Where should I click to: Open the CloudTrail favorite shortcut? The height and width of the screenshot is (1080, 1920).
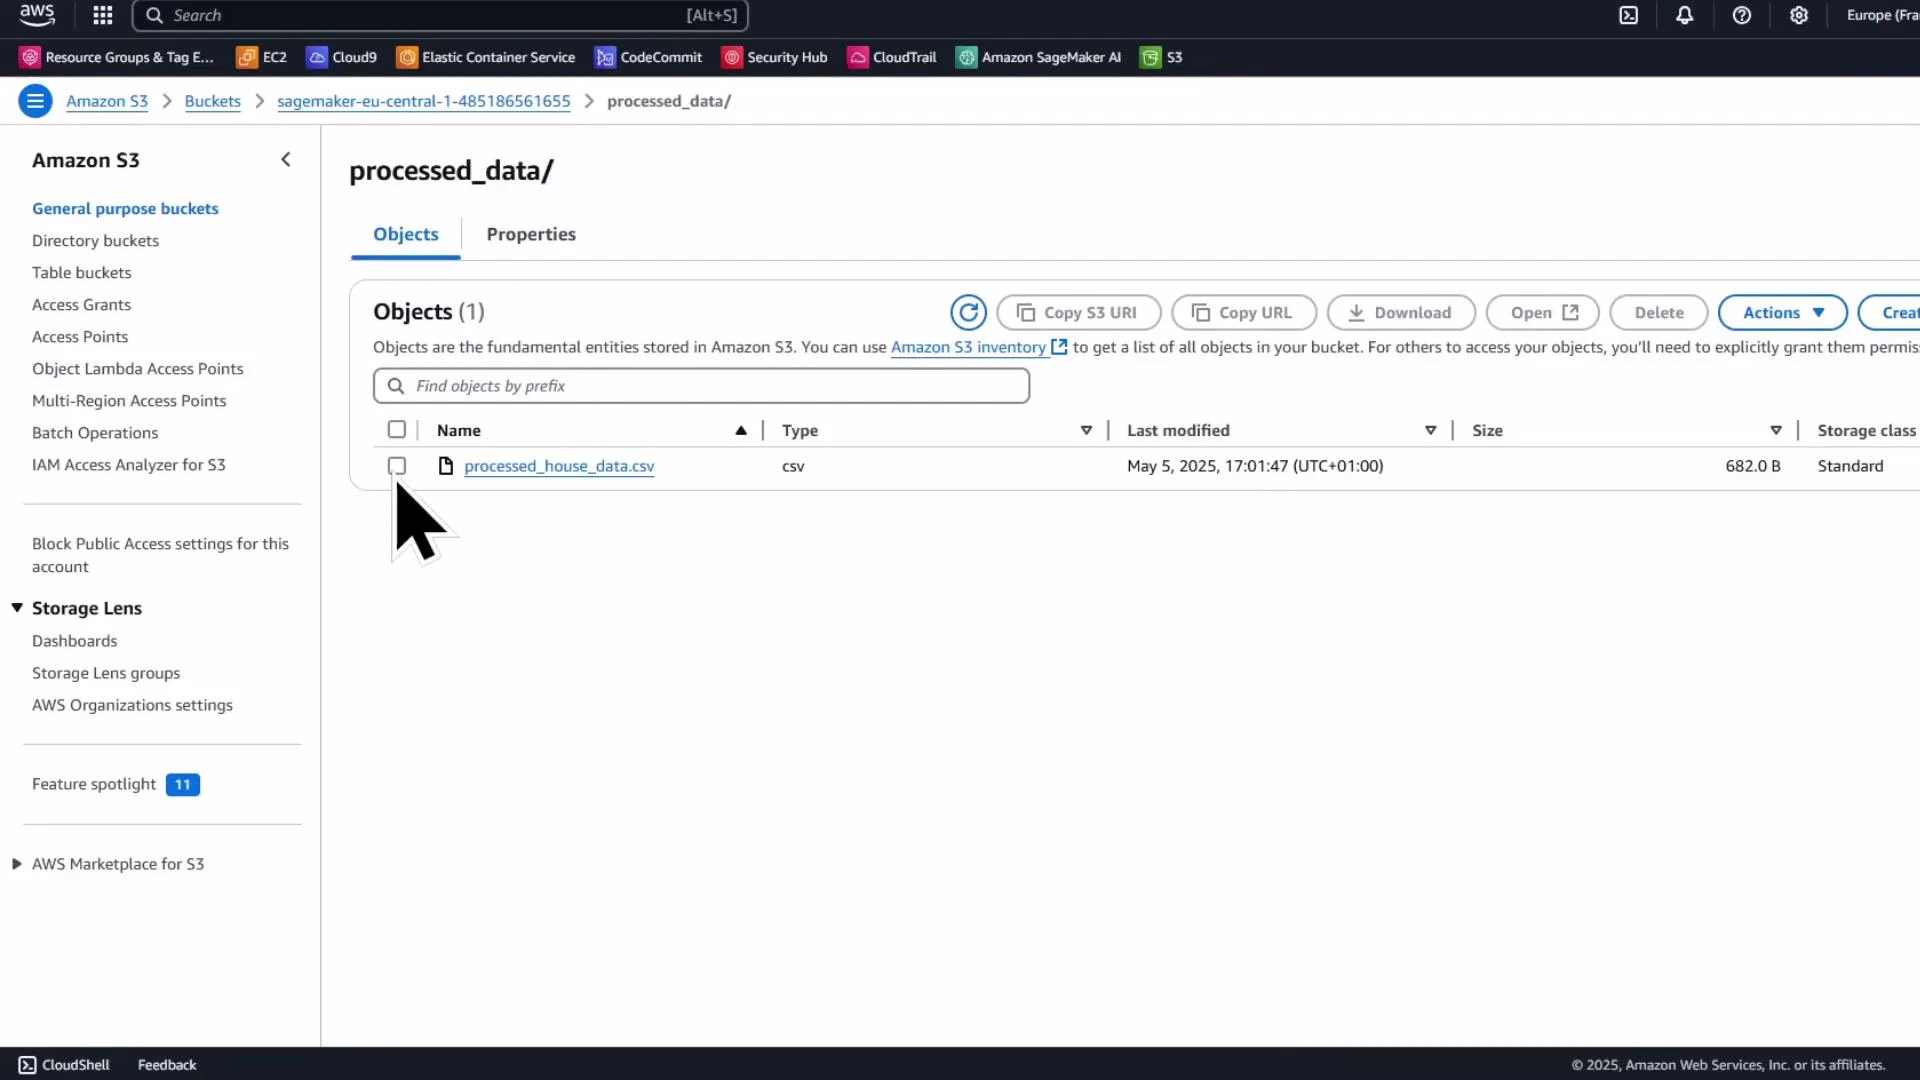click(891, 57)
